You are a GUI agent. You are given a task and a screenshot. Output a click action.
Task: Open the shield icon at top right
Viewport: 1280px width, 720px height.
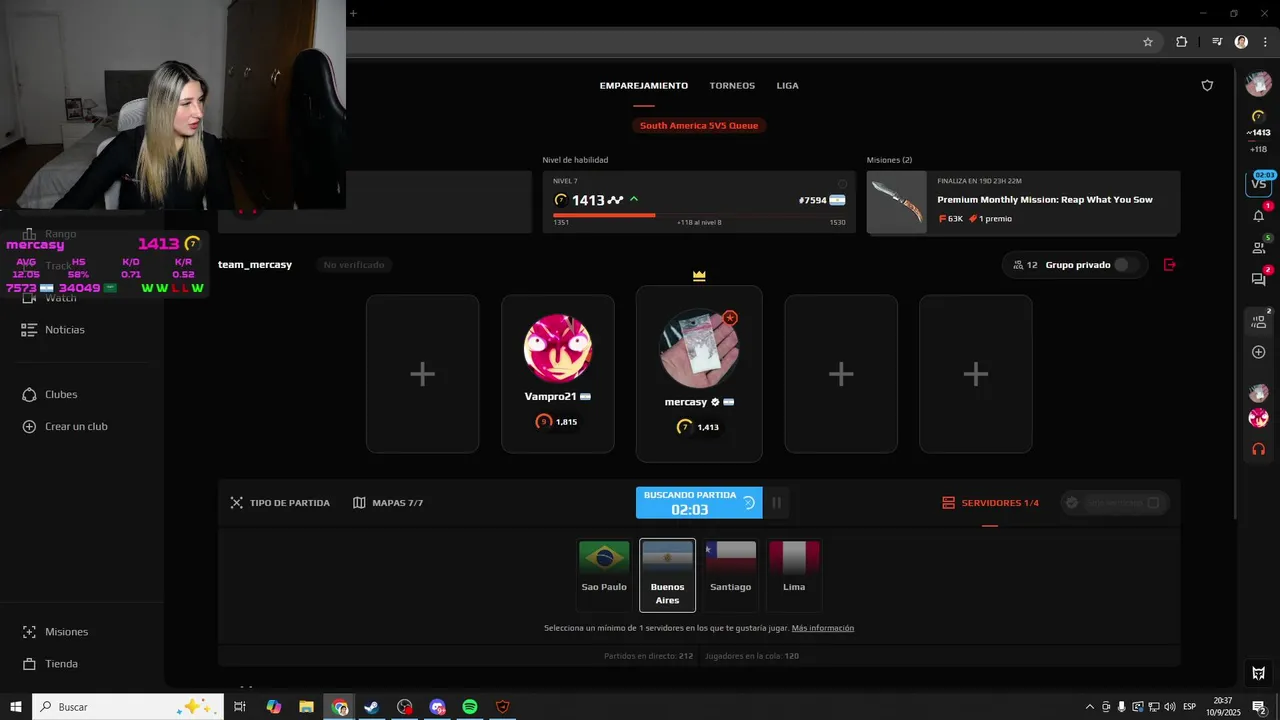1207,86
